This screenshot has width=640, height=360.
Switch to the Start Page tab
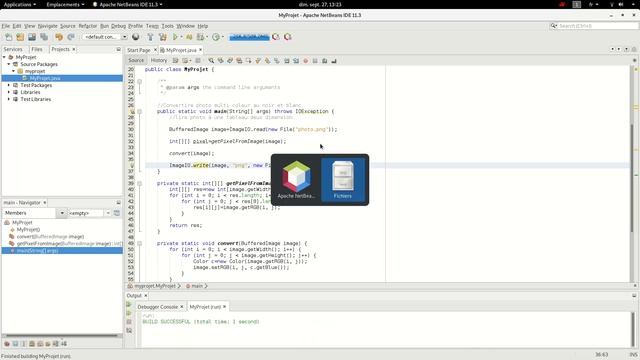pos(139,50)
